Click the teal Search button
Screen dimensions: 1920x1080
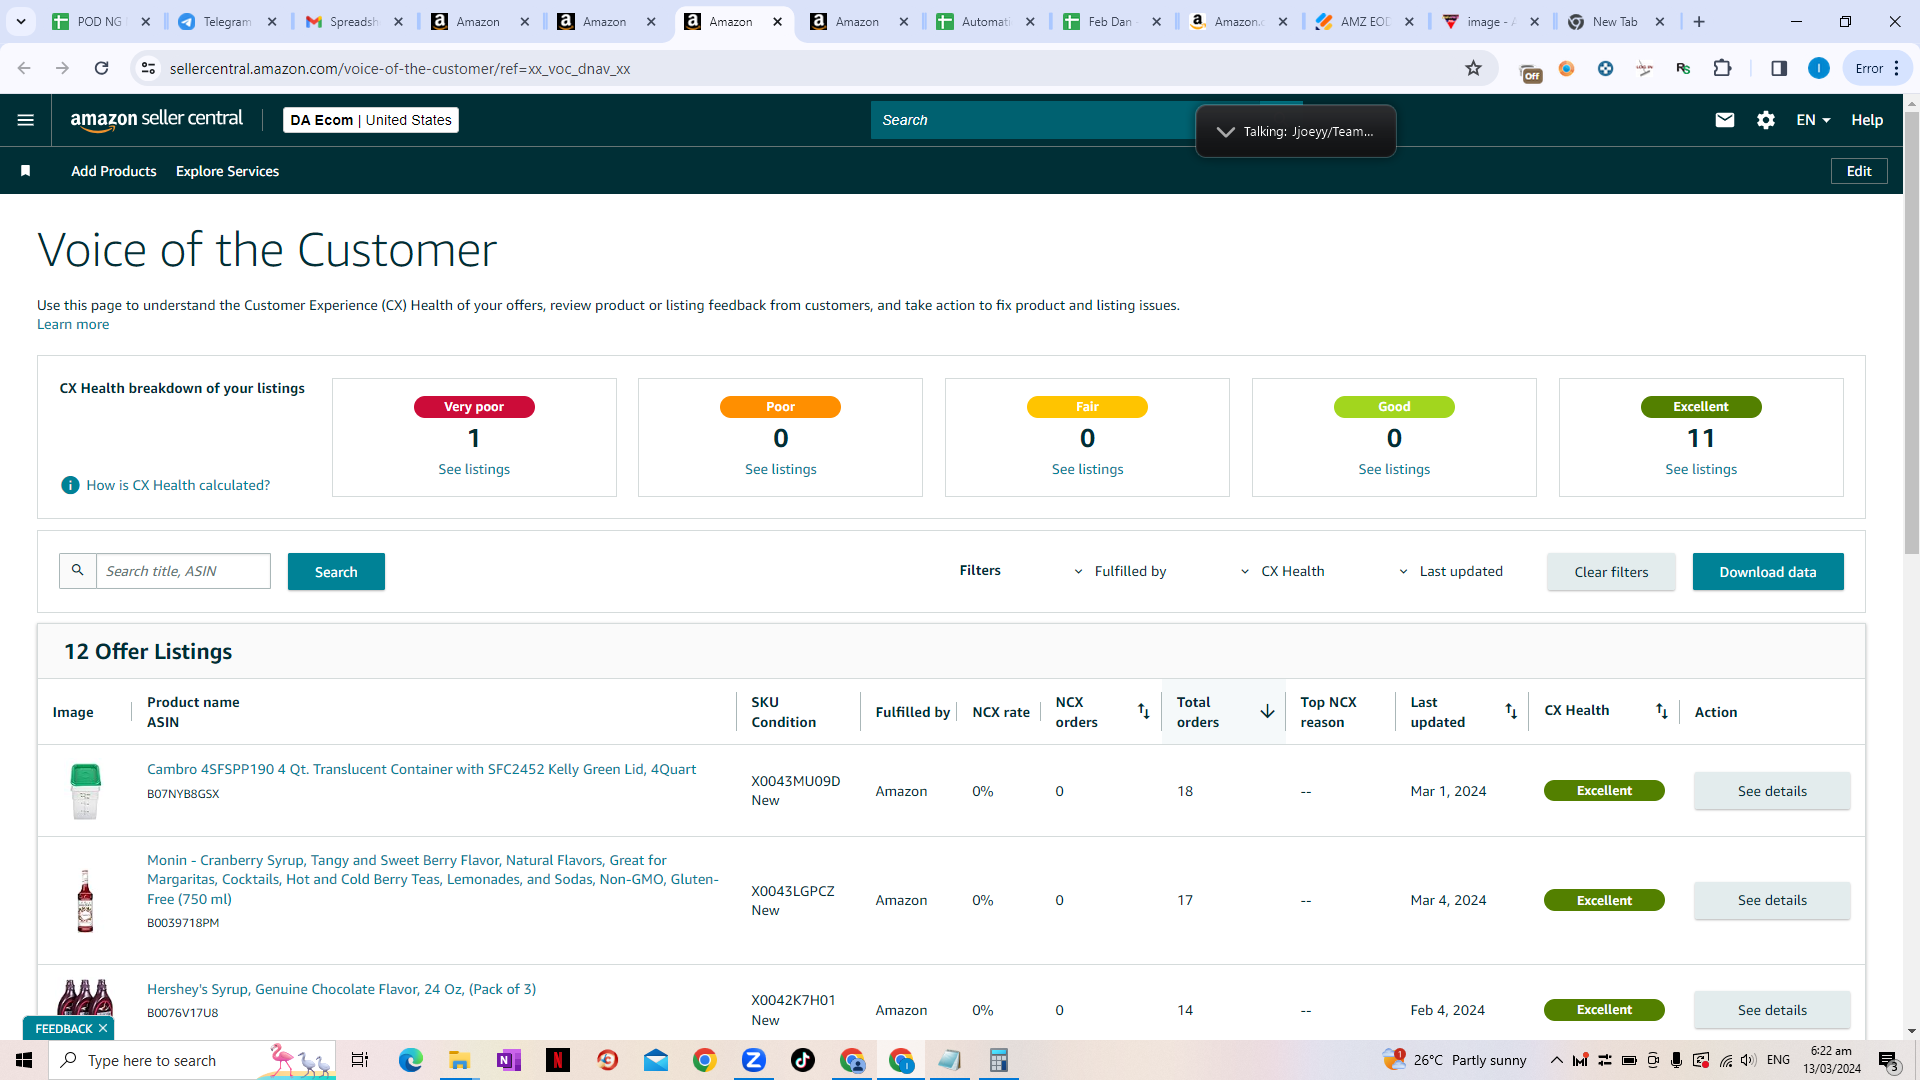pyautogui.click(x=336, y=571)
